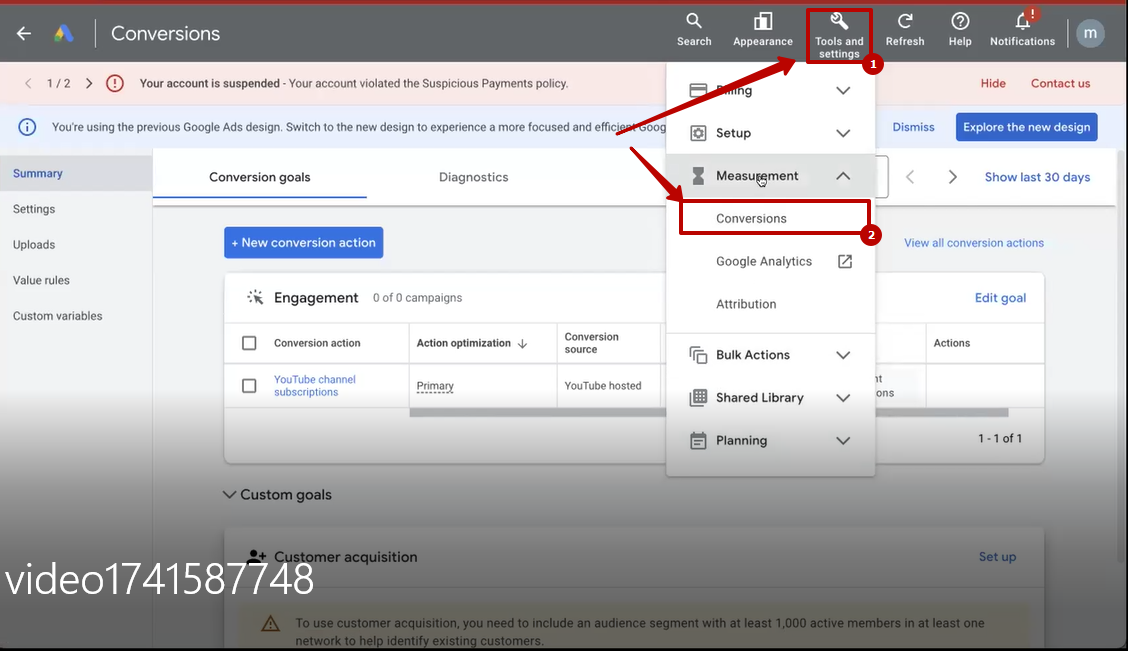Viewport: 1128px width, 651px height.
Task: Click the Planning calendar icon
Action: click(698, 440)
